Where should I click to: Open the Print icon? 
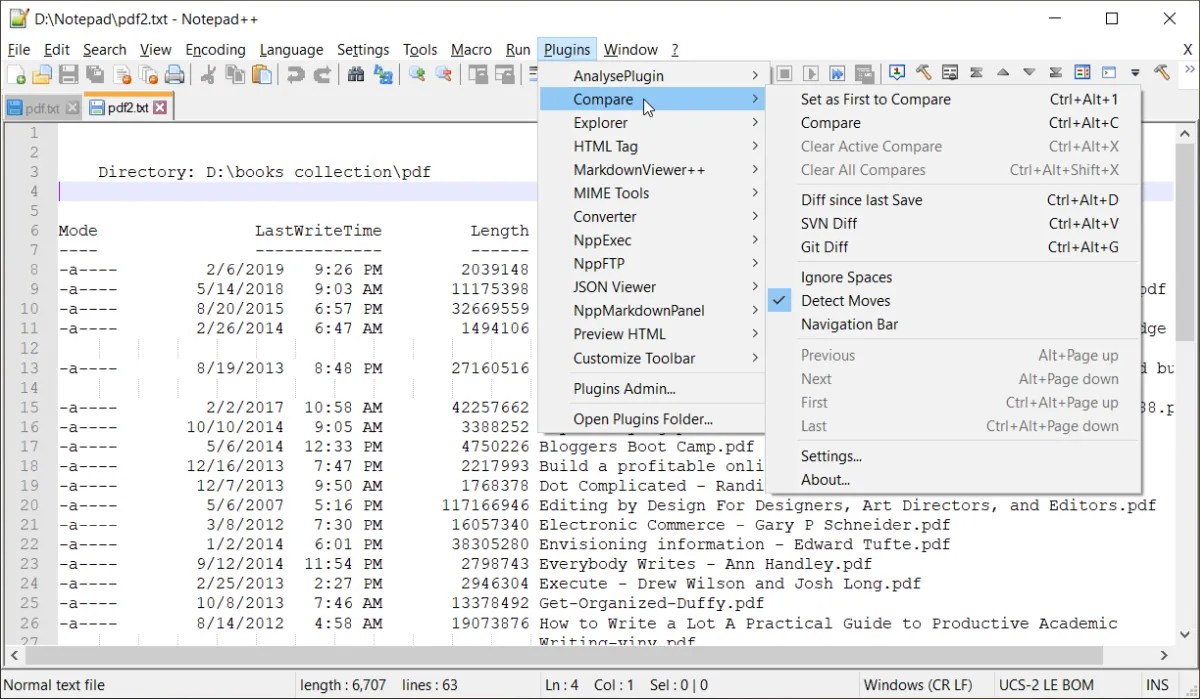coord(174,73)
